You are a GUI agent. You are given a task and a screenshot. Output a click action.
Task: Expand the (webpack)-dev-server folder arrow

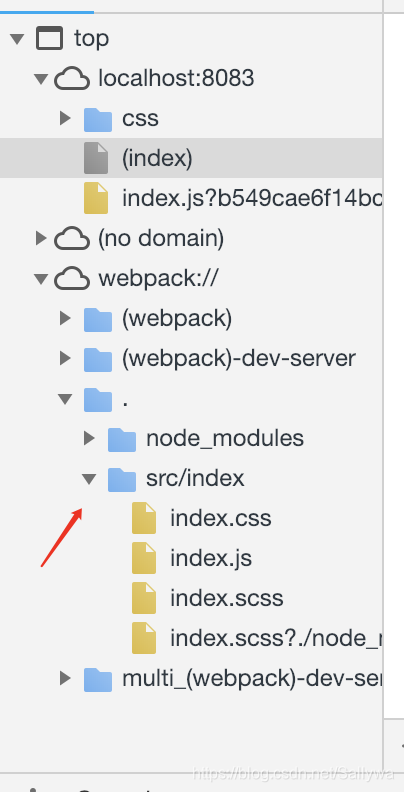pos(65,358)
